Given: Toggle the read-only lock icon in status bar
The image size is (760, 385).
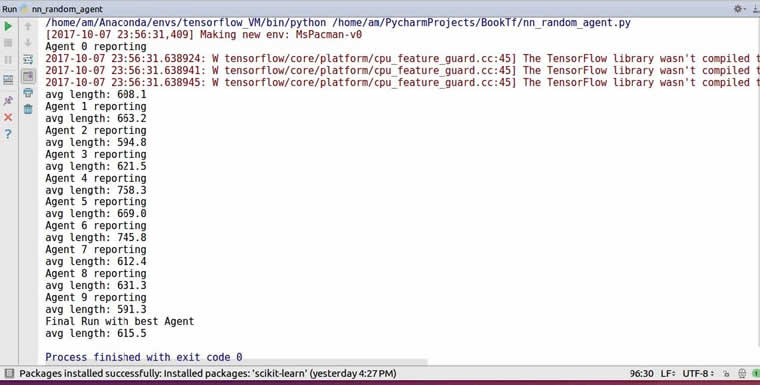Looking at the screenshot, I should click(726, 373).
